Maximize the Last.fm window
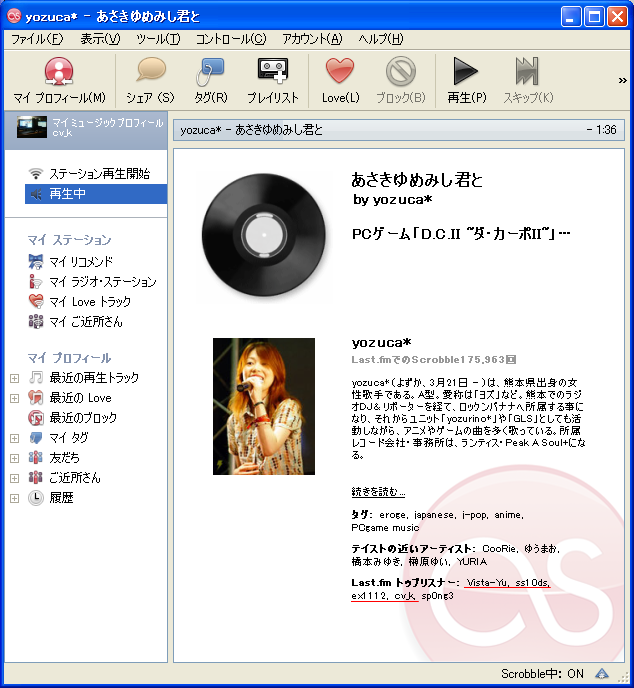Viewport: 634px width, 688px height. tap(594, 17)
